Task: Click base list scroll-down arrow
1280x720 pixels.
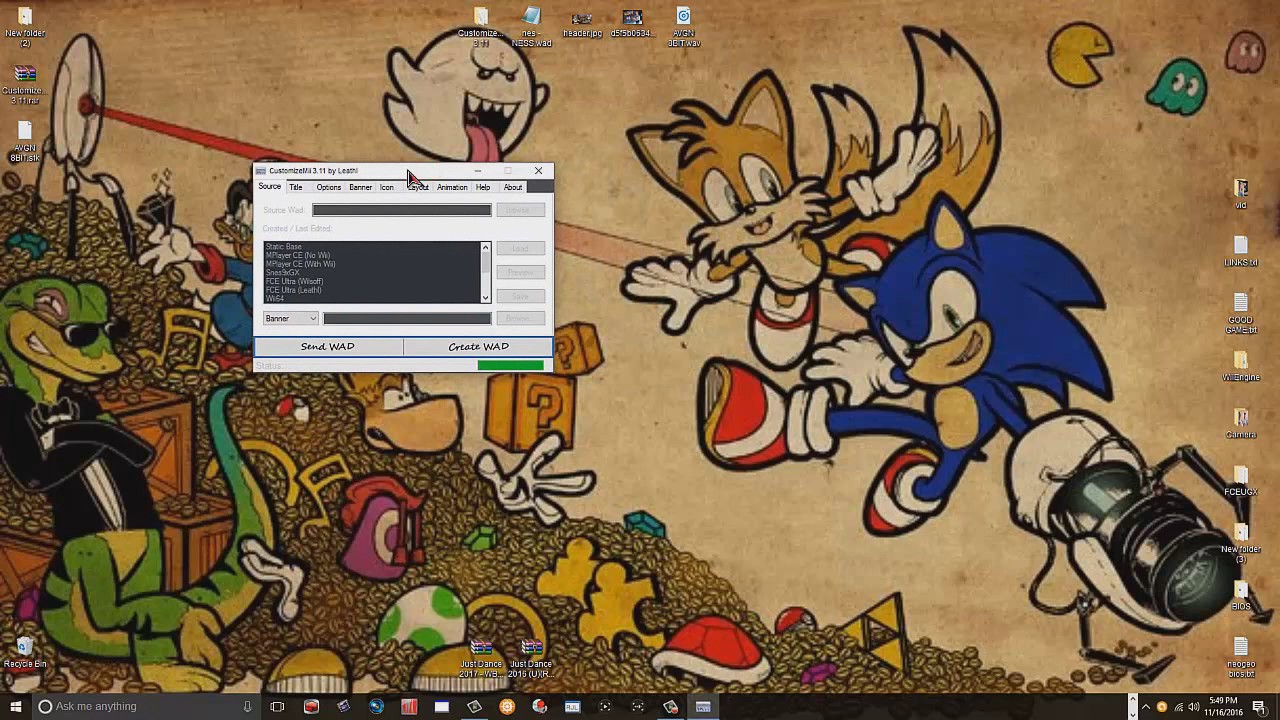Action: point(485,297)
